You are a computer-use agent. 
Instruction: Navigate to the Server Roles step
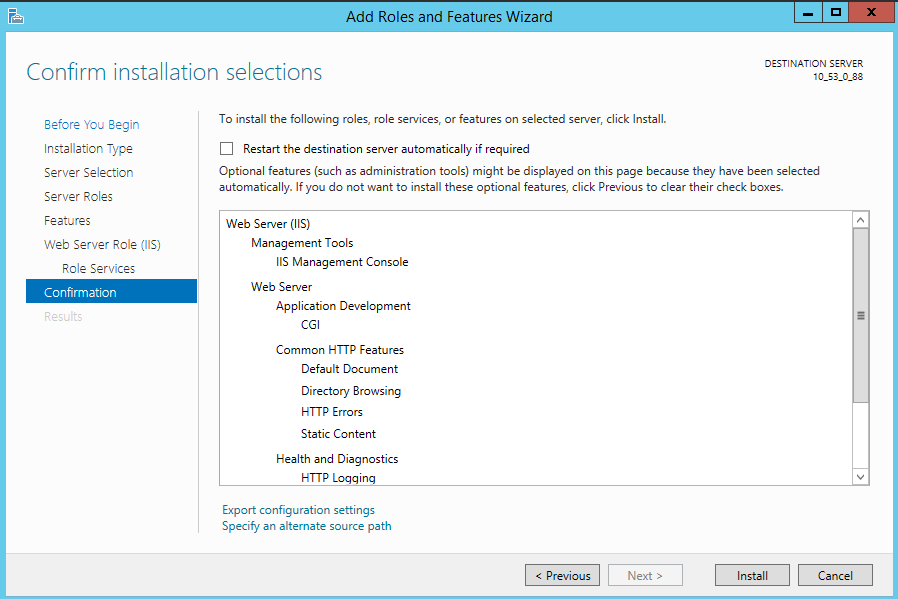[x=78, y=197]
